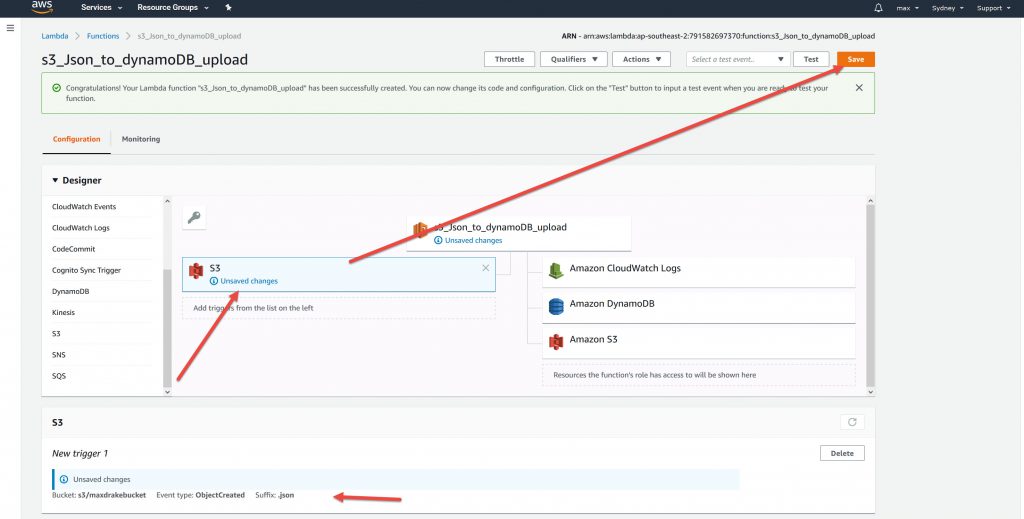This screenshot has width=1024, height=519.
Task: Delete the new S3 trigger
Action: pyautogui.click(x=841, y=453)
